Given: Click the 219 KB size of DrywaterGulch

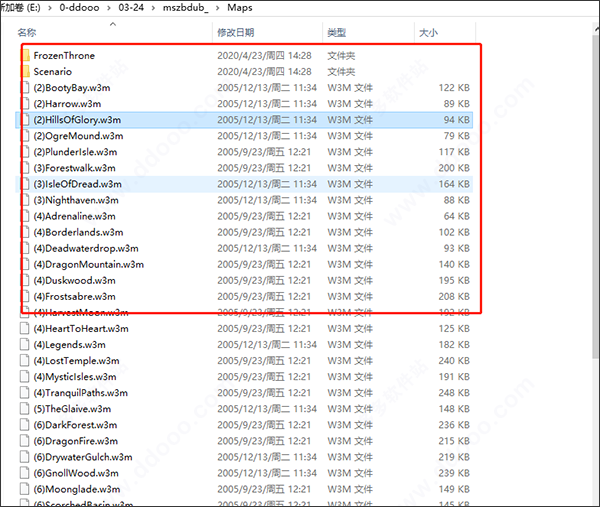Looking at the screenshot, I should click(x=454, y=457).
